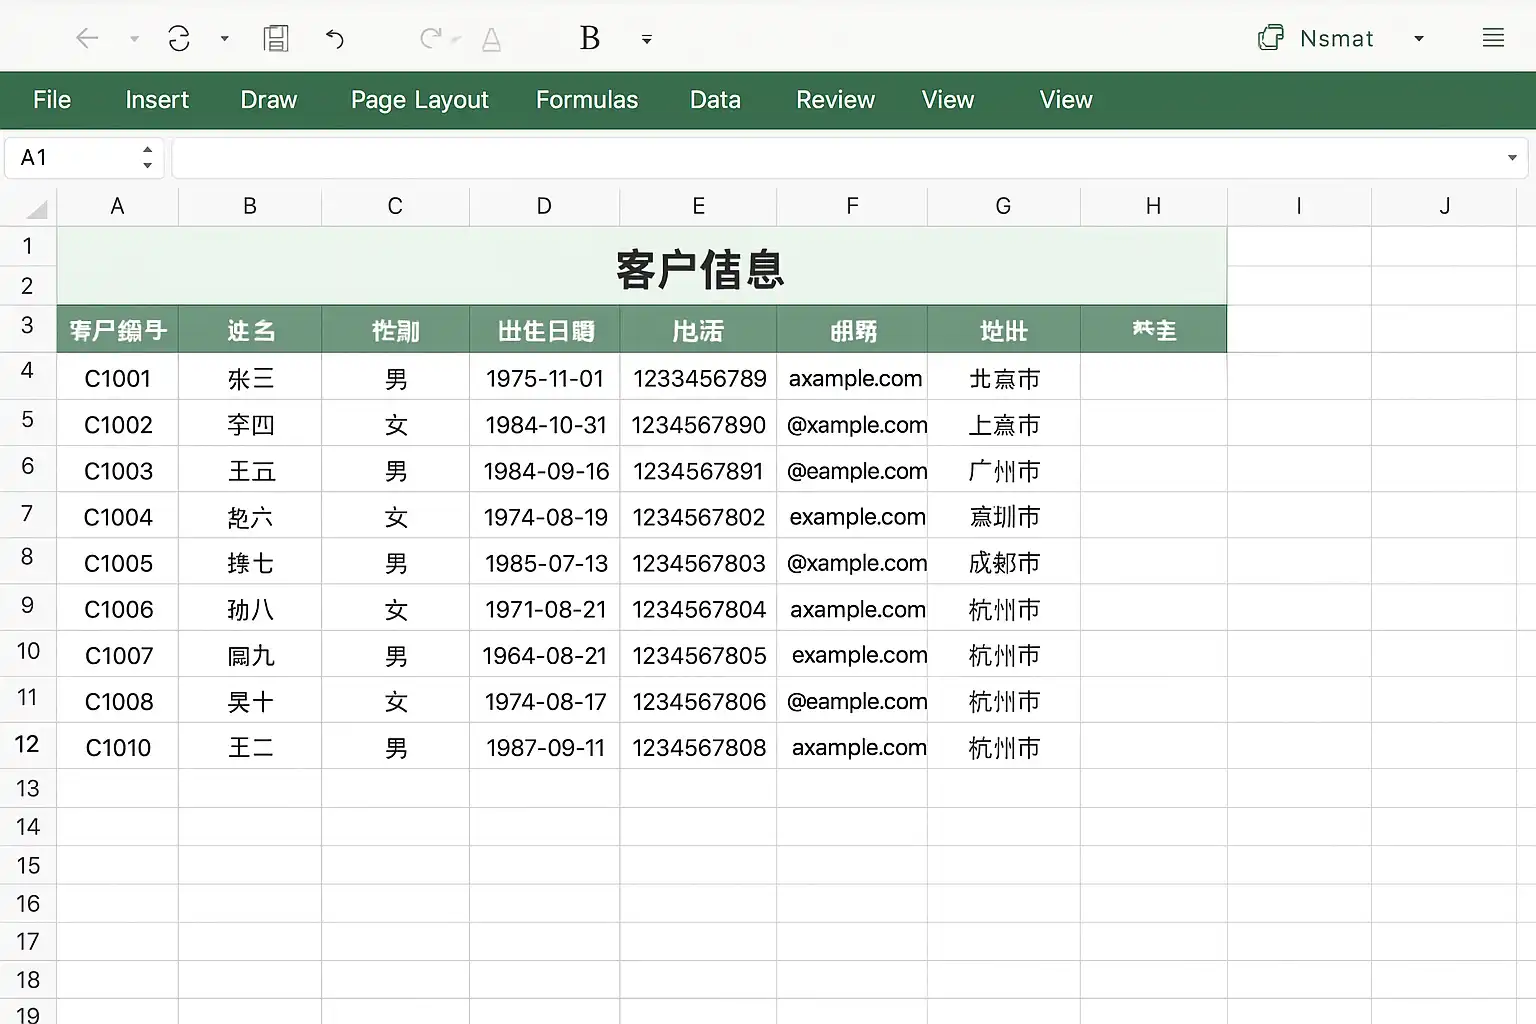
Task: Click the name box stepper arrows
Action: coord(147,158)
